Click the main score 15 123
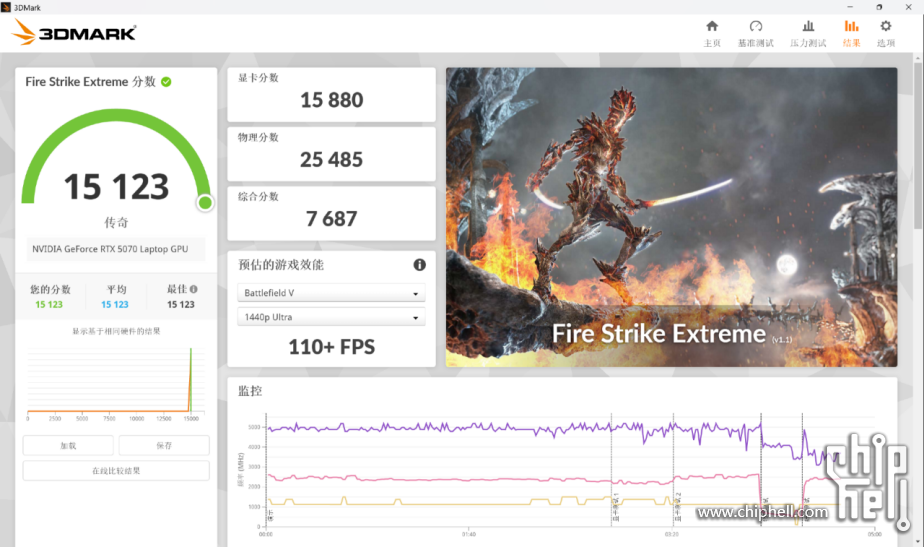The height and width of the screenshot is (547, 924). pyautogui.click(x=116, y=187)
